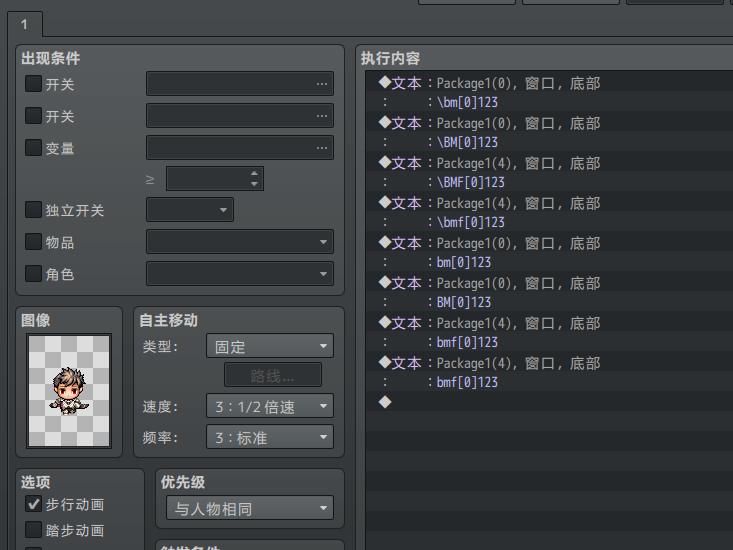
Task: Toggle the 变量 condition checkbox
Action: click(33, 148)
